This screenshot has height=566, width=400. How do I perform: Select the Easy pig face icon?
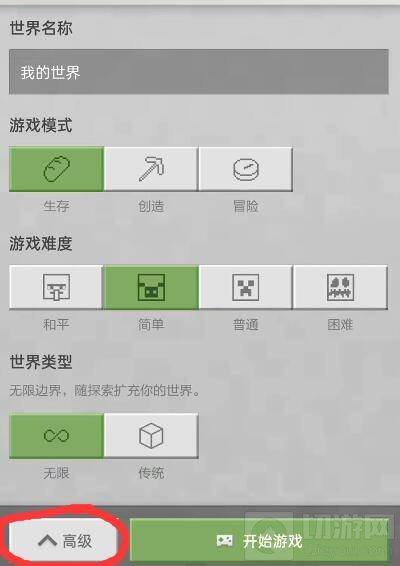pos(151,287)
